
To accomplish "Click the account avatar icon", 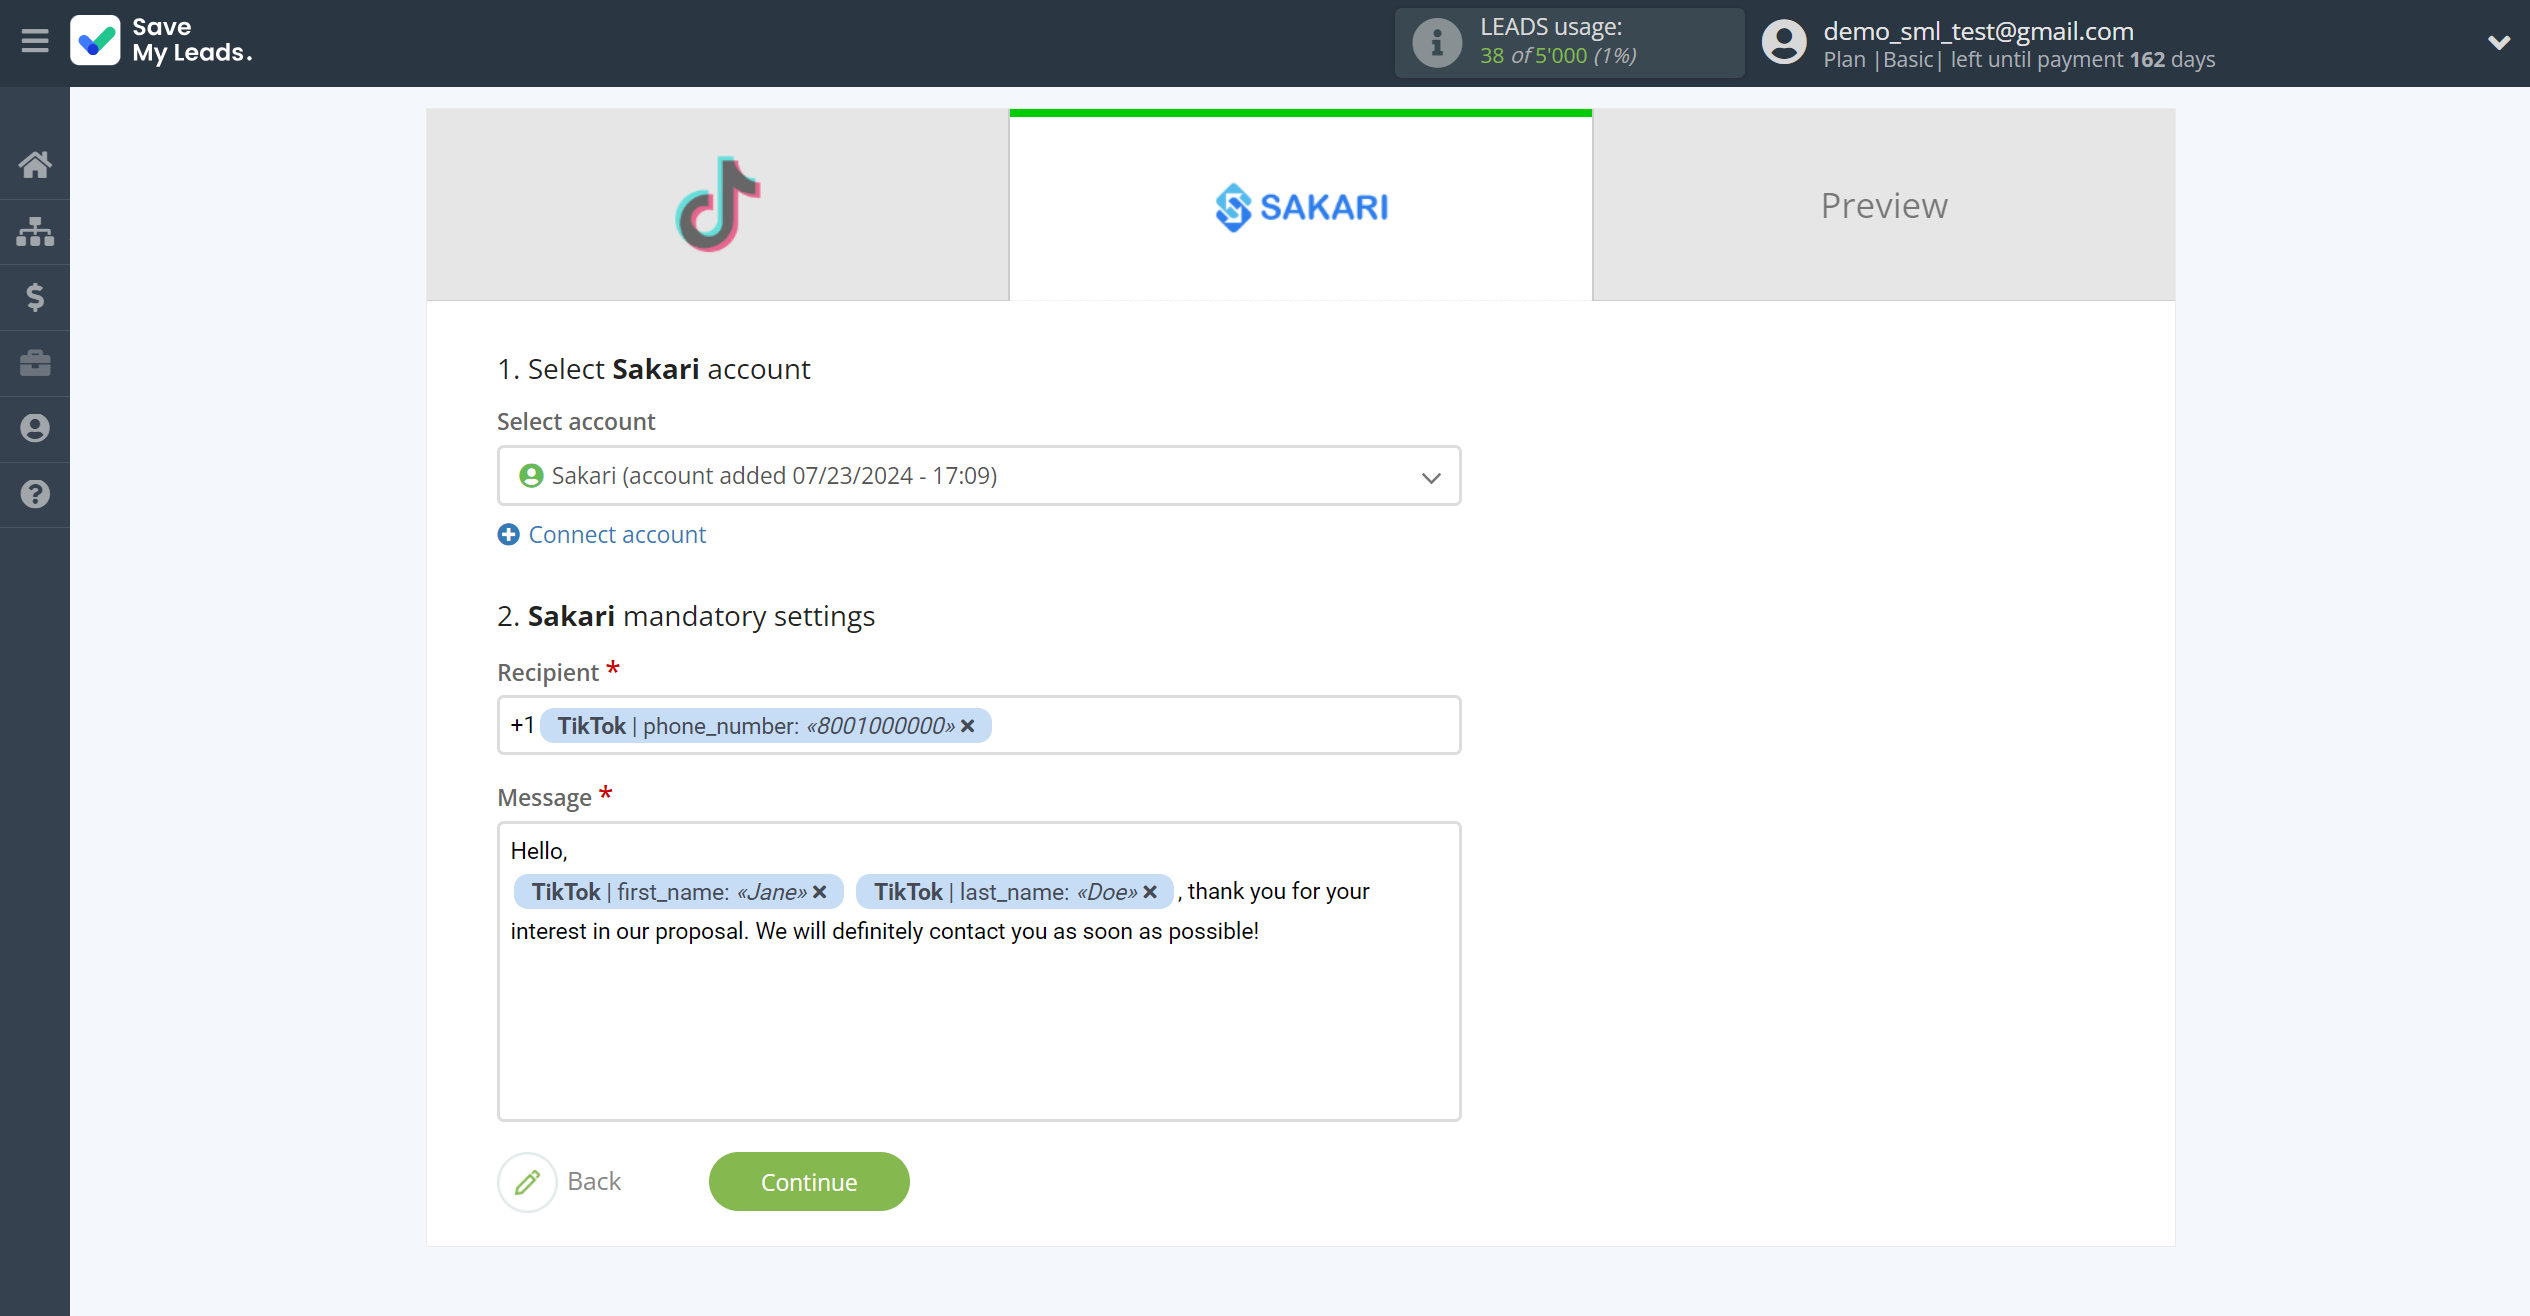I will click(x=1784, y=43).
